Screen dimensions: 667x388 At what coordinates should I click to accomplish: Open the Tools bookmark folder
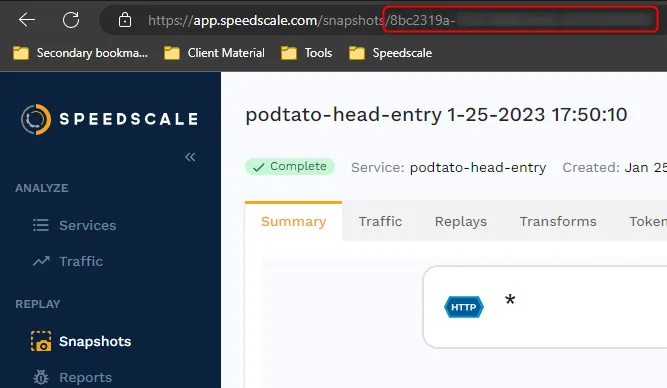[306, 53]
